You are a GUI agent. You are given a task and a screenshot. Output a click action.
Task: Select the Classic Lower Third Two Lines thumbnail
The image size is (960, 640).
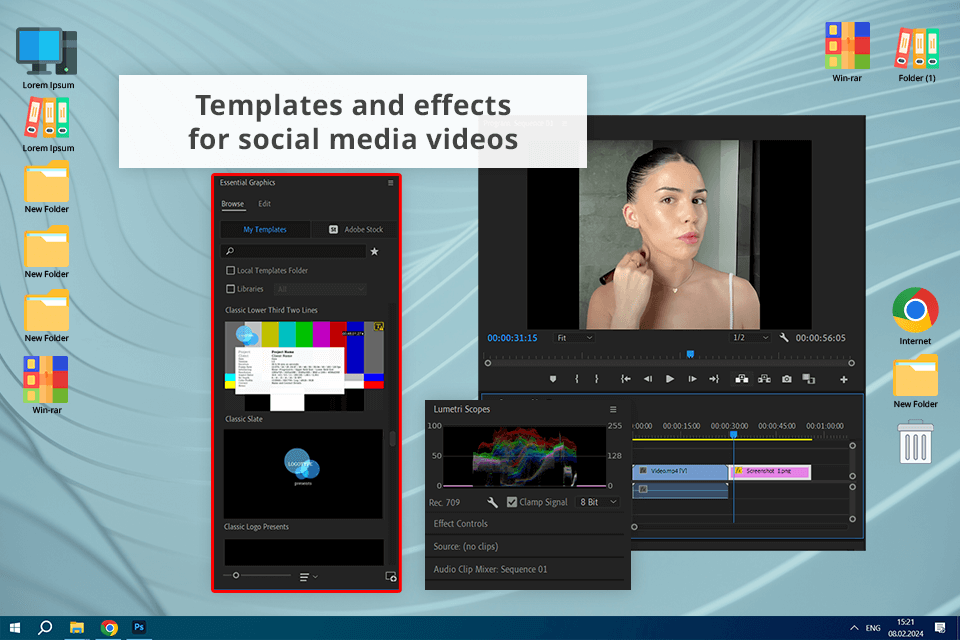pyautogui.click(x=304, y=366)
